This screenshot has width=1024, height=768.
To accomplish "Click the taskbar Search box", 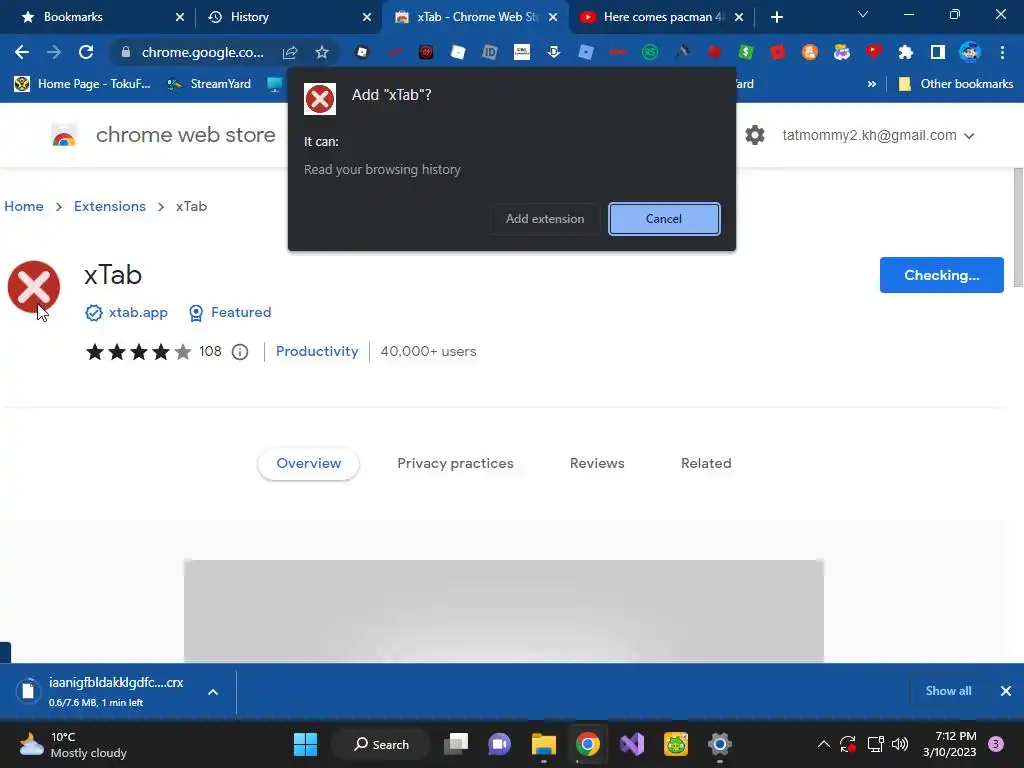I will point(381,744).
